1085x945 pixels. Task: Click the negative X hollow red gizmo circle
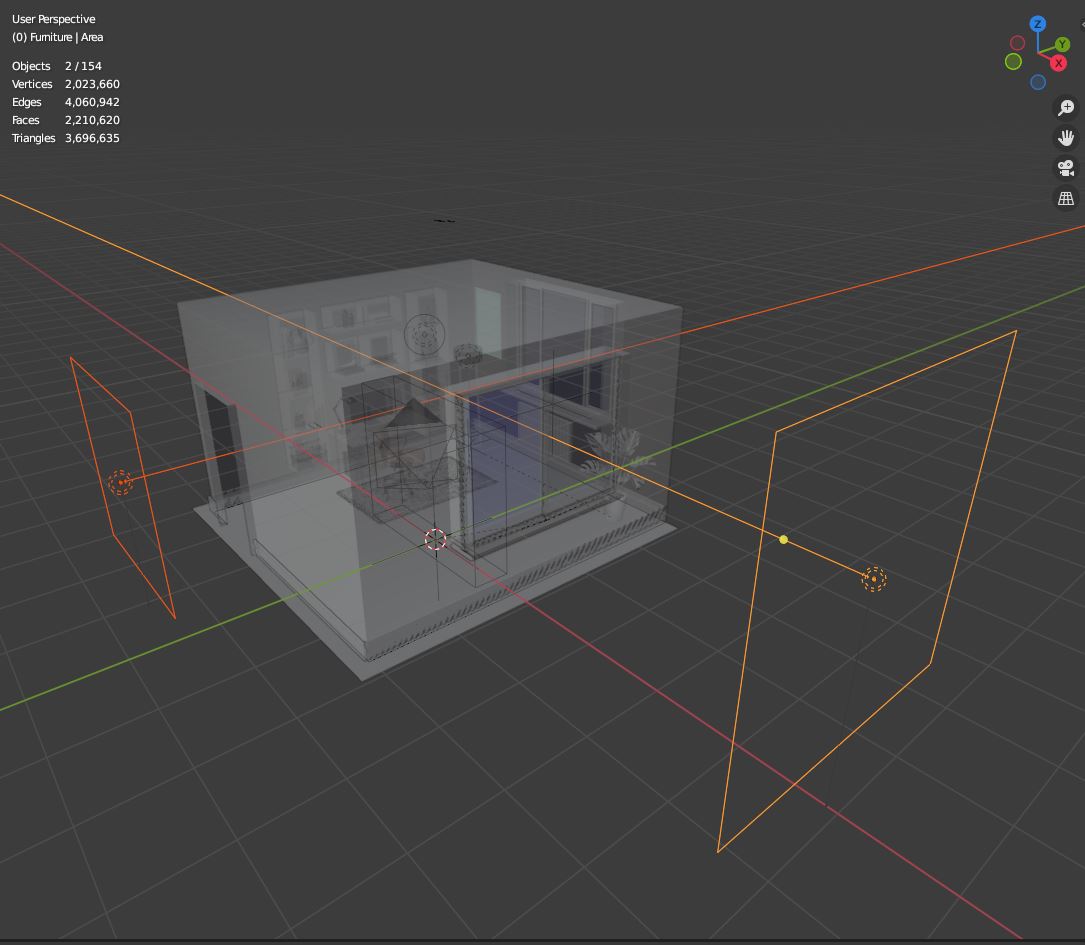(x=1017, y=44)
